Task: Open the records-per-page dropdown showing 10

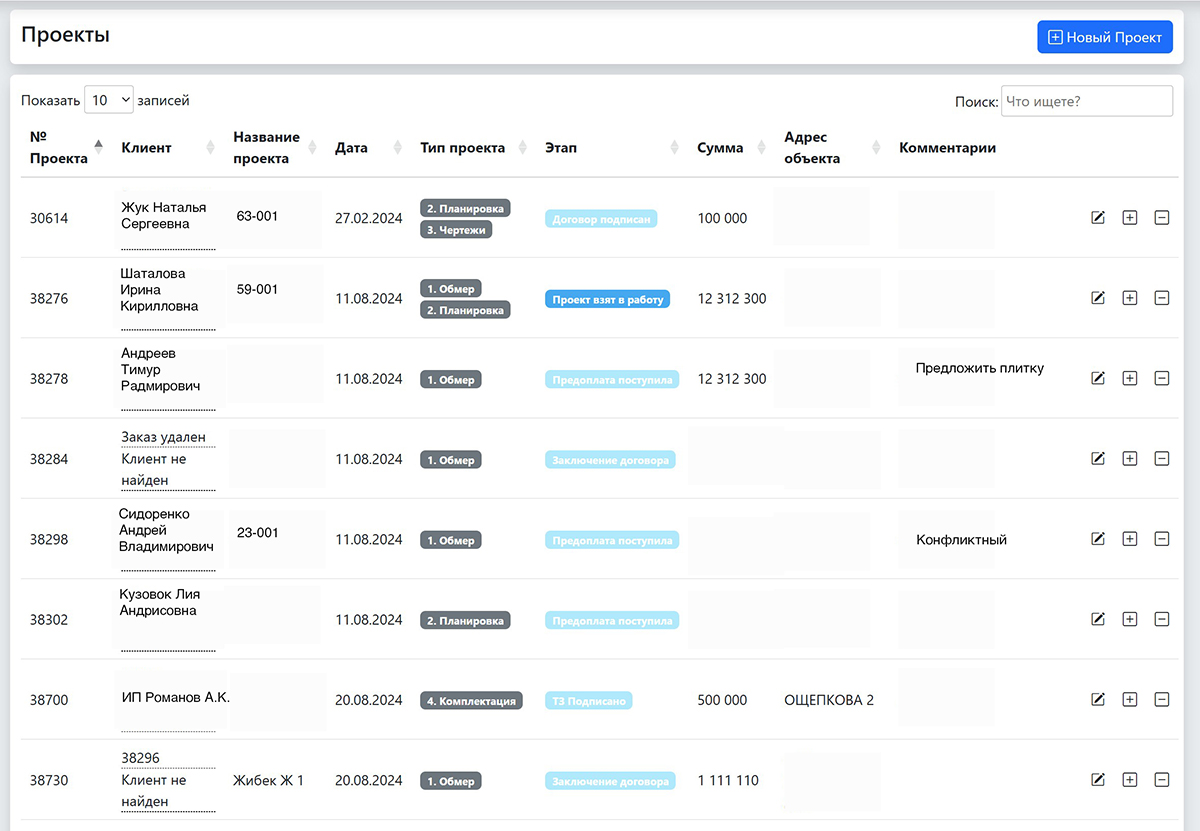Action: pyautogui.click(x=109, y=100)
